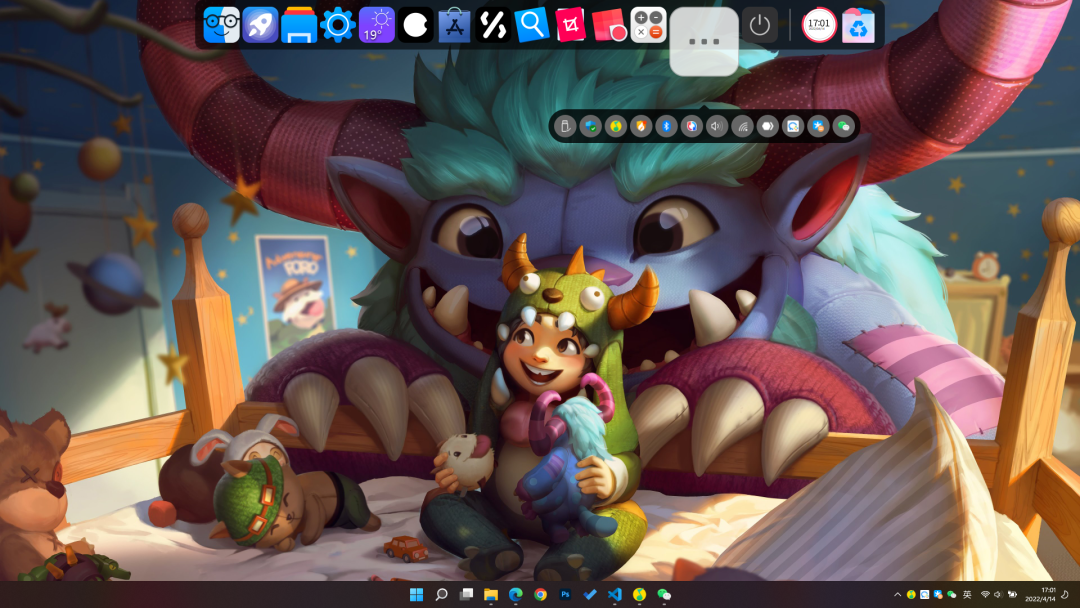Click QQ Music icon in the system tray
This screenshot has width=1080, height=608.
click(911, 594)
